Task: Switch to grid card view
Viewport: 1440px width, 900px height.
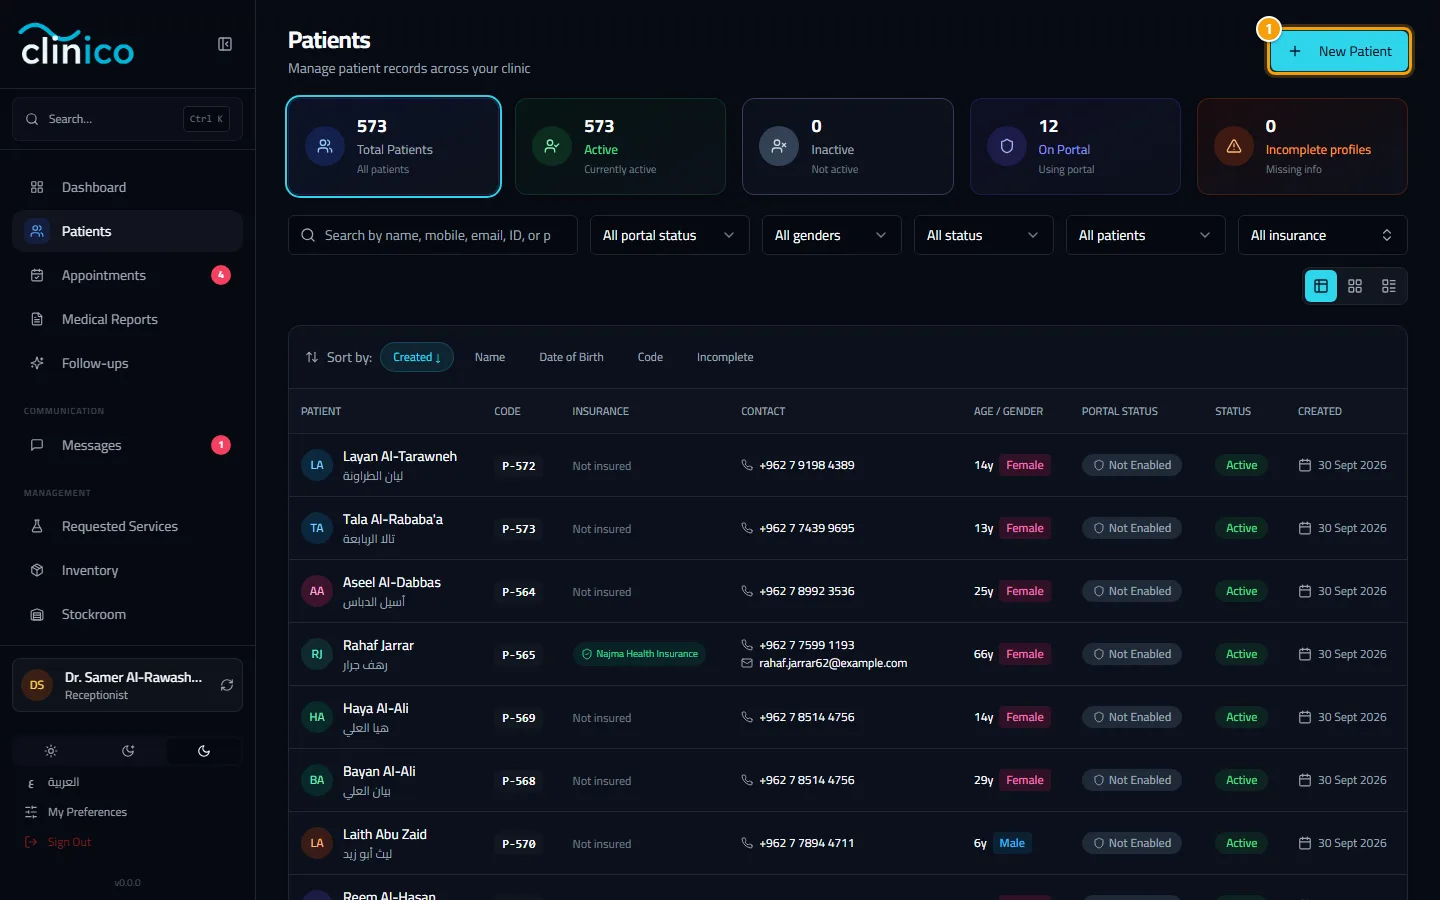Action: point(1355,286)
